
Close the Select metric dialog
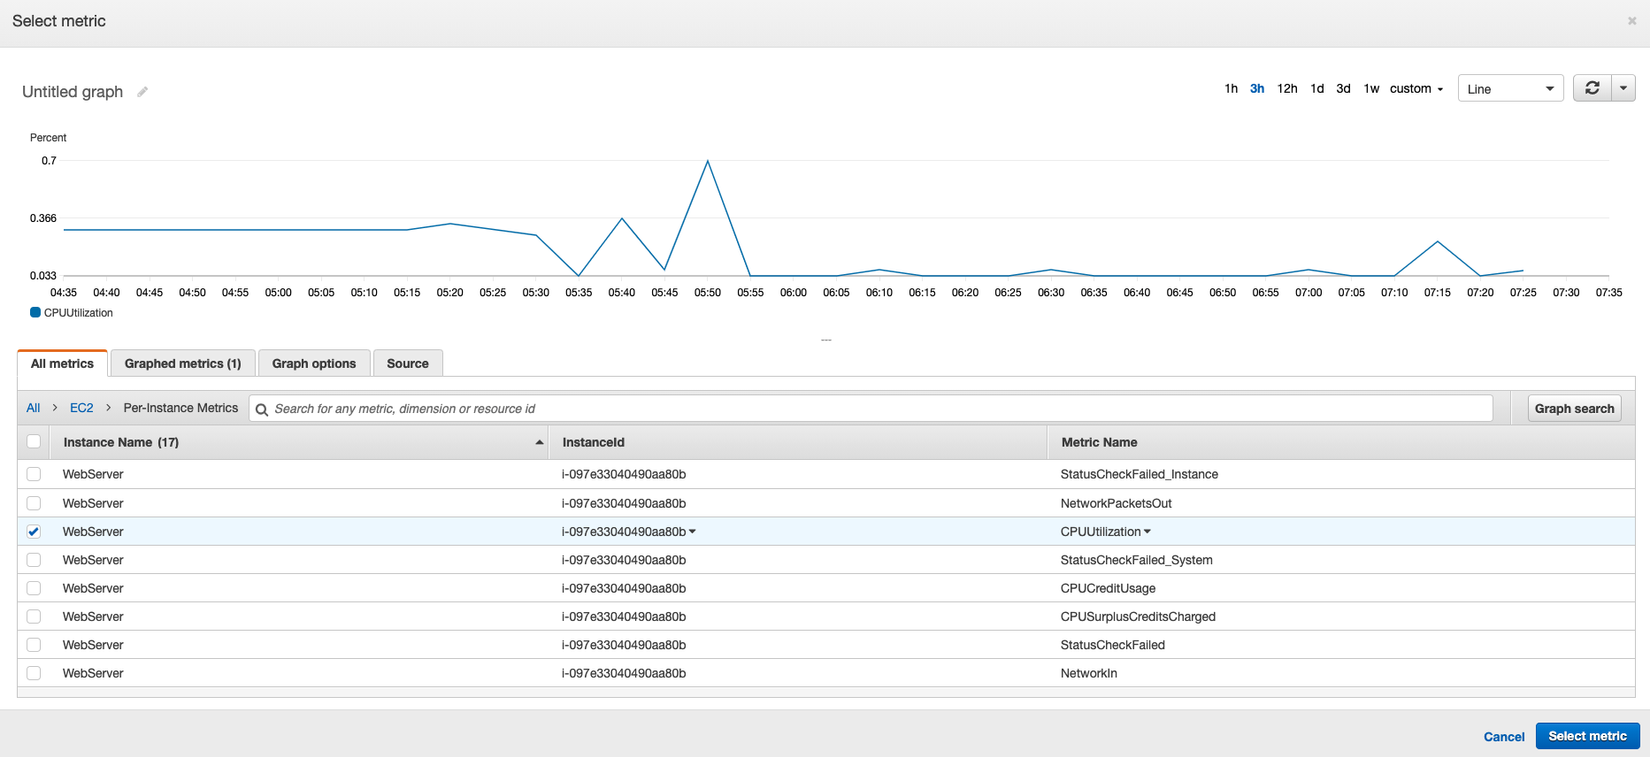click(1632, 21)
